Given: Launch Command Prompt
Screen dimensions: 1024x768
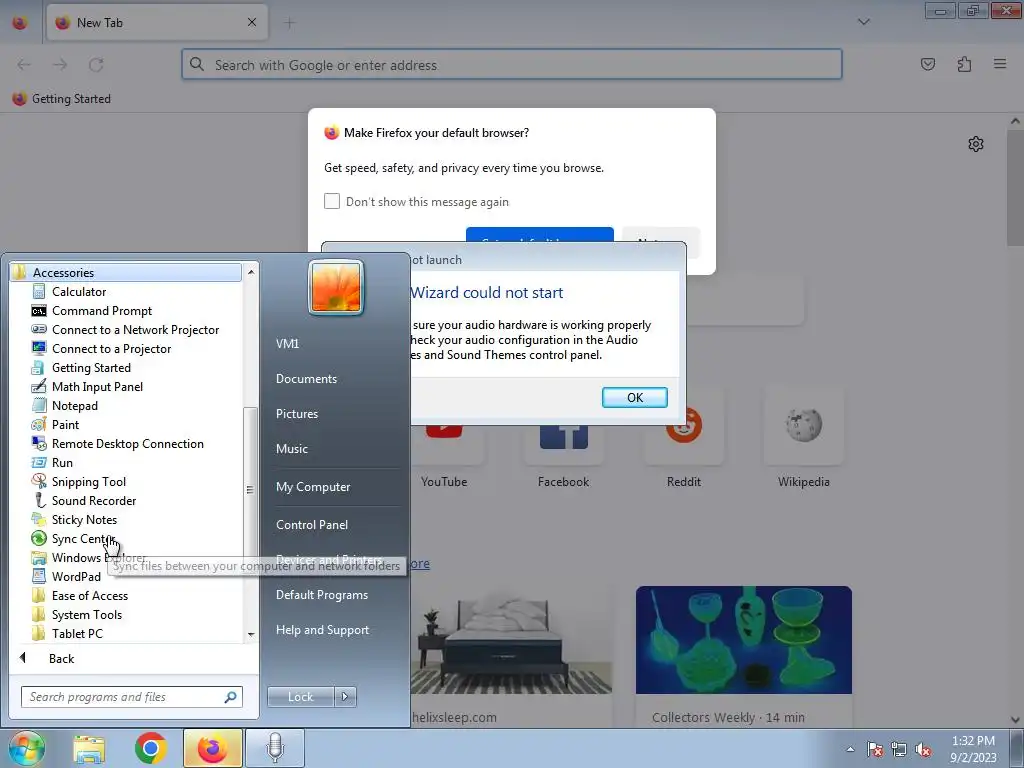Looking at the screenshot, I should 101,311.
